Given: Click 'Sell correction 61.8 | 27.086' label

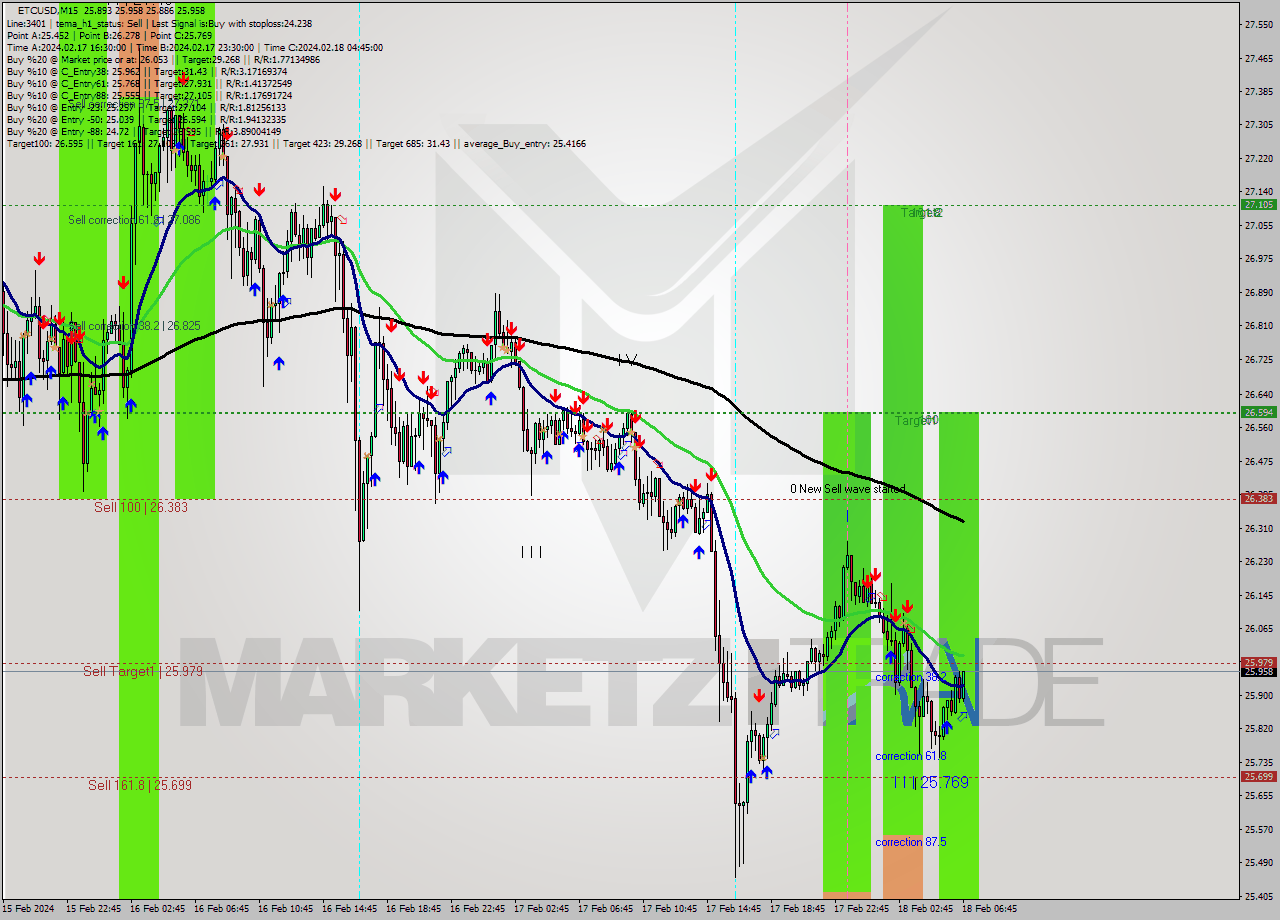Looking at the screenshot, I should click(x=134, y=220).
